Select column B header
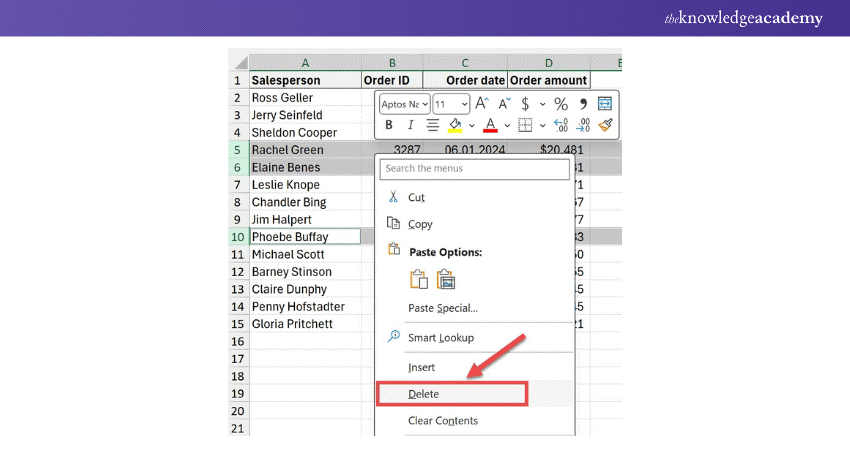Screen dimensions: 850x450 point(392,63)
